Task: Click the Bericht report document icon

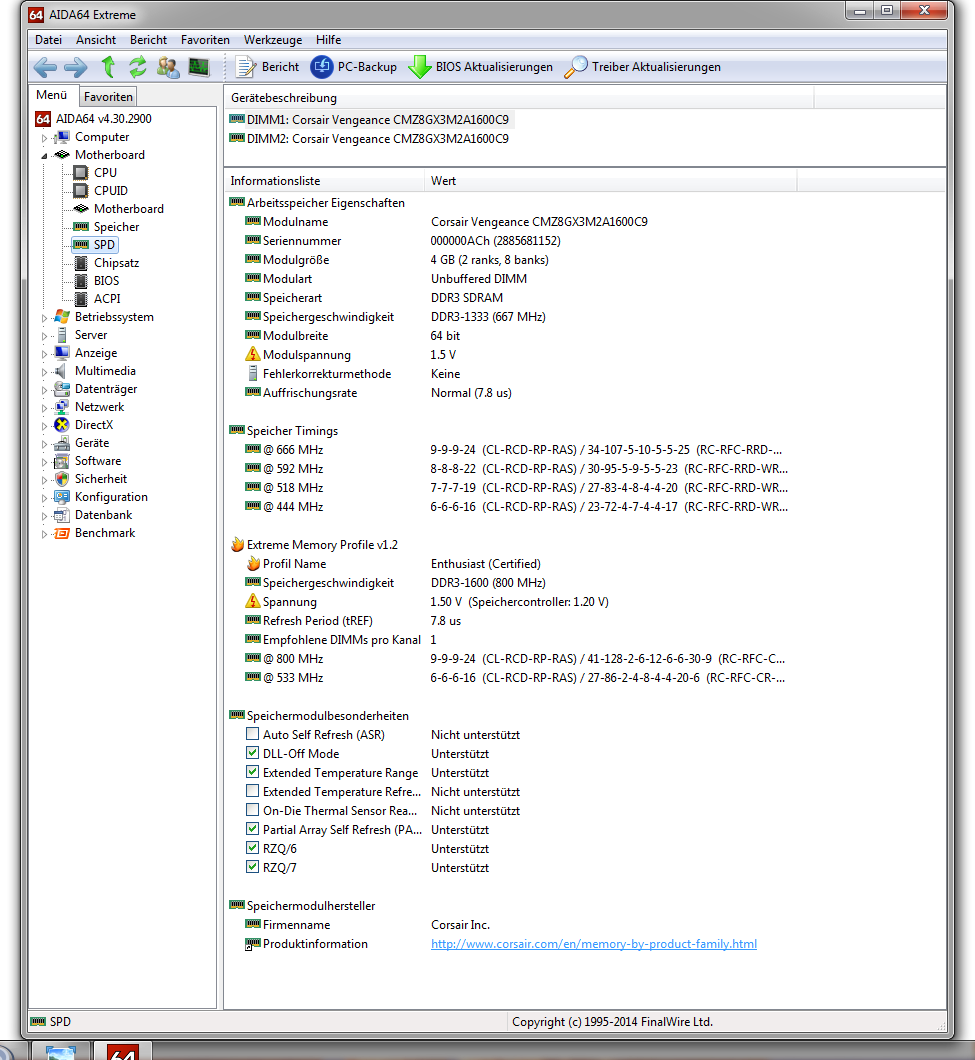Action: click(x=244, y=67)
